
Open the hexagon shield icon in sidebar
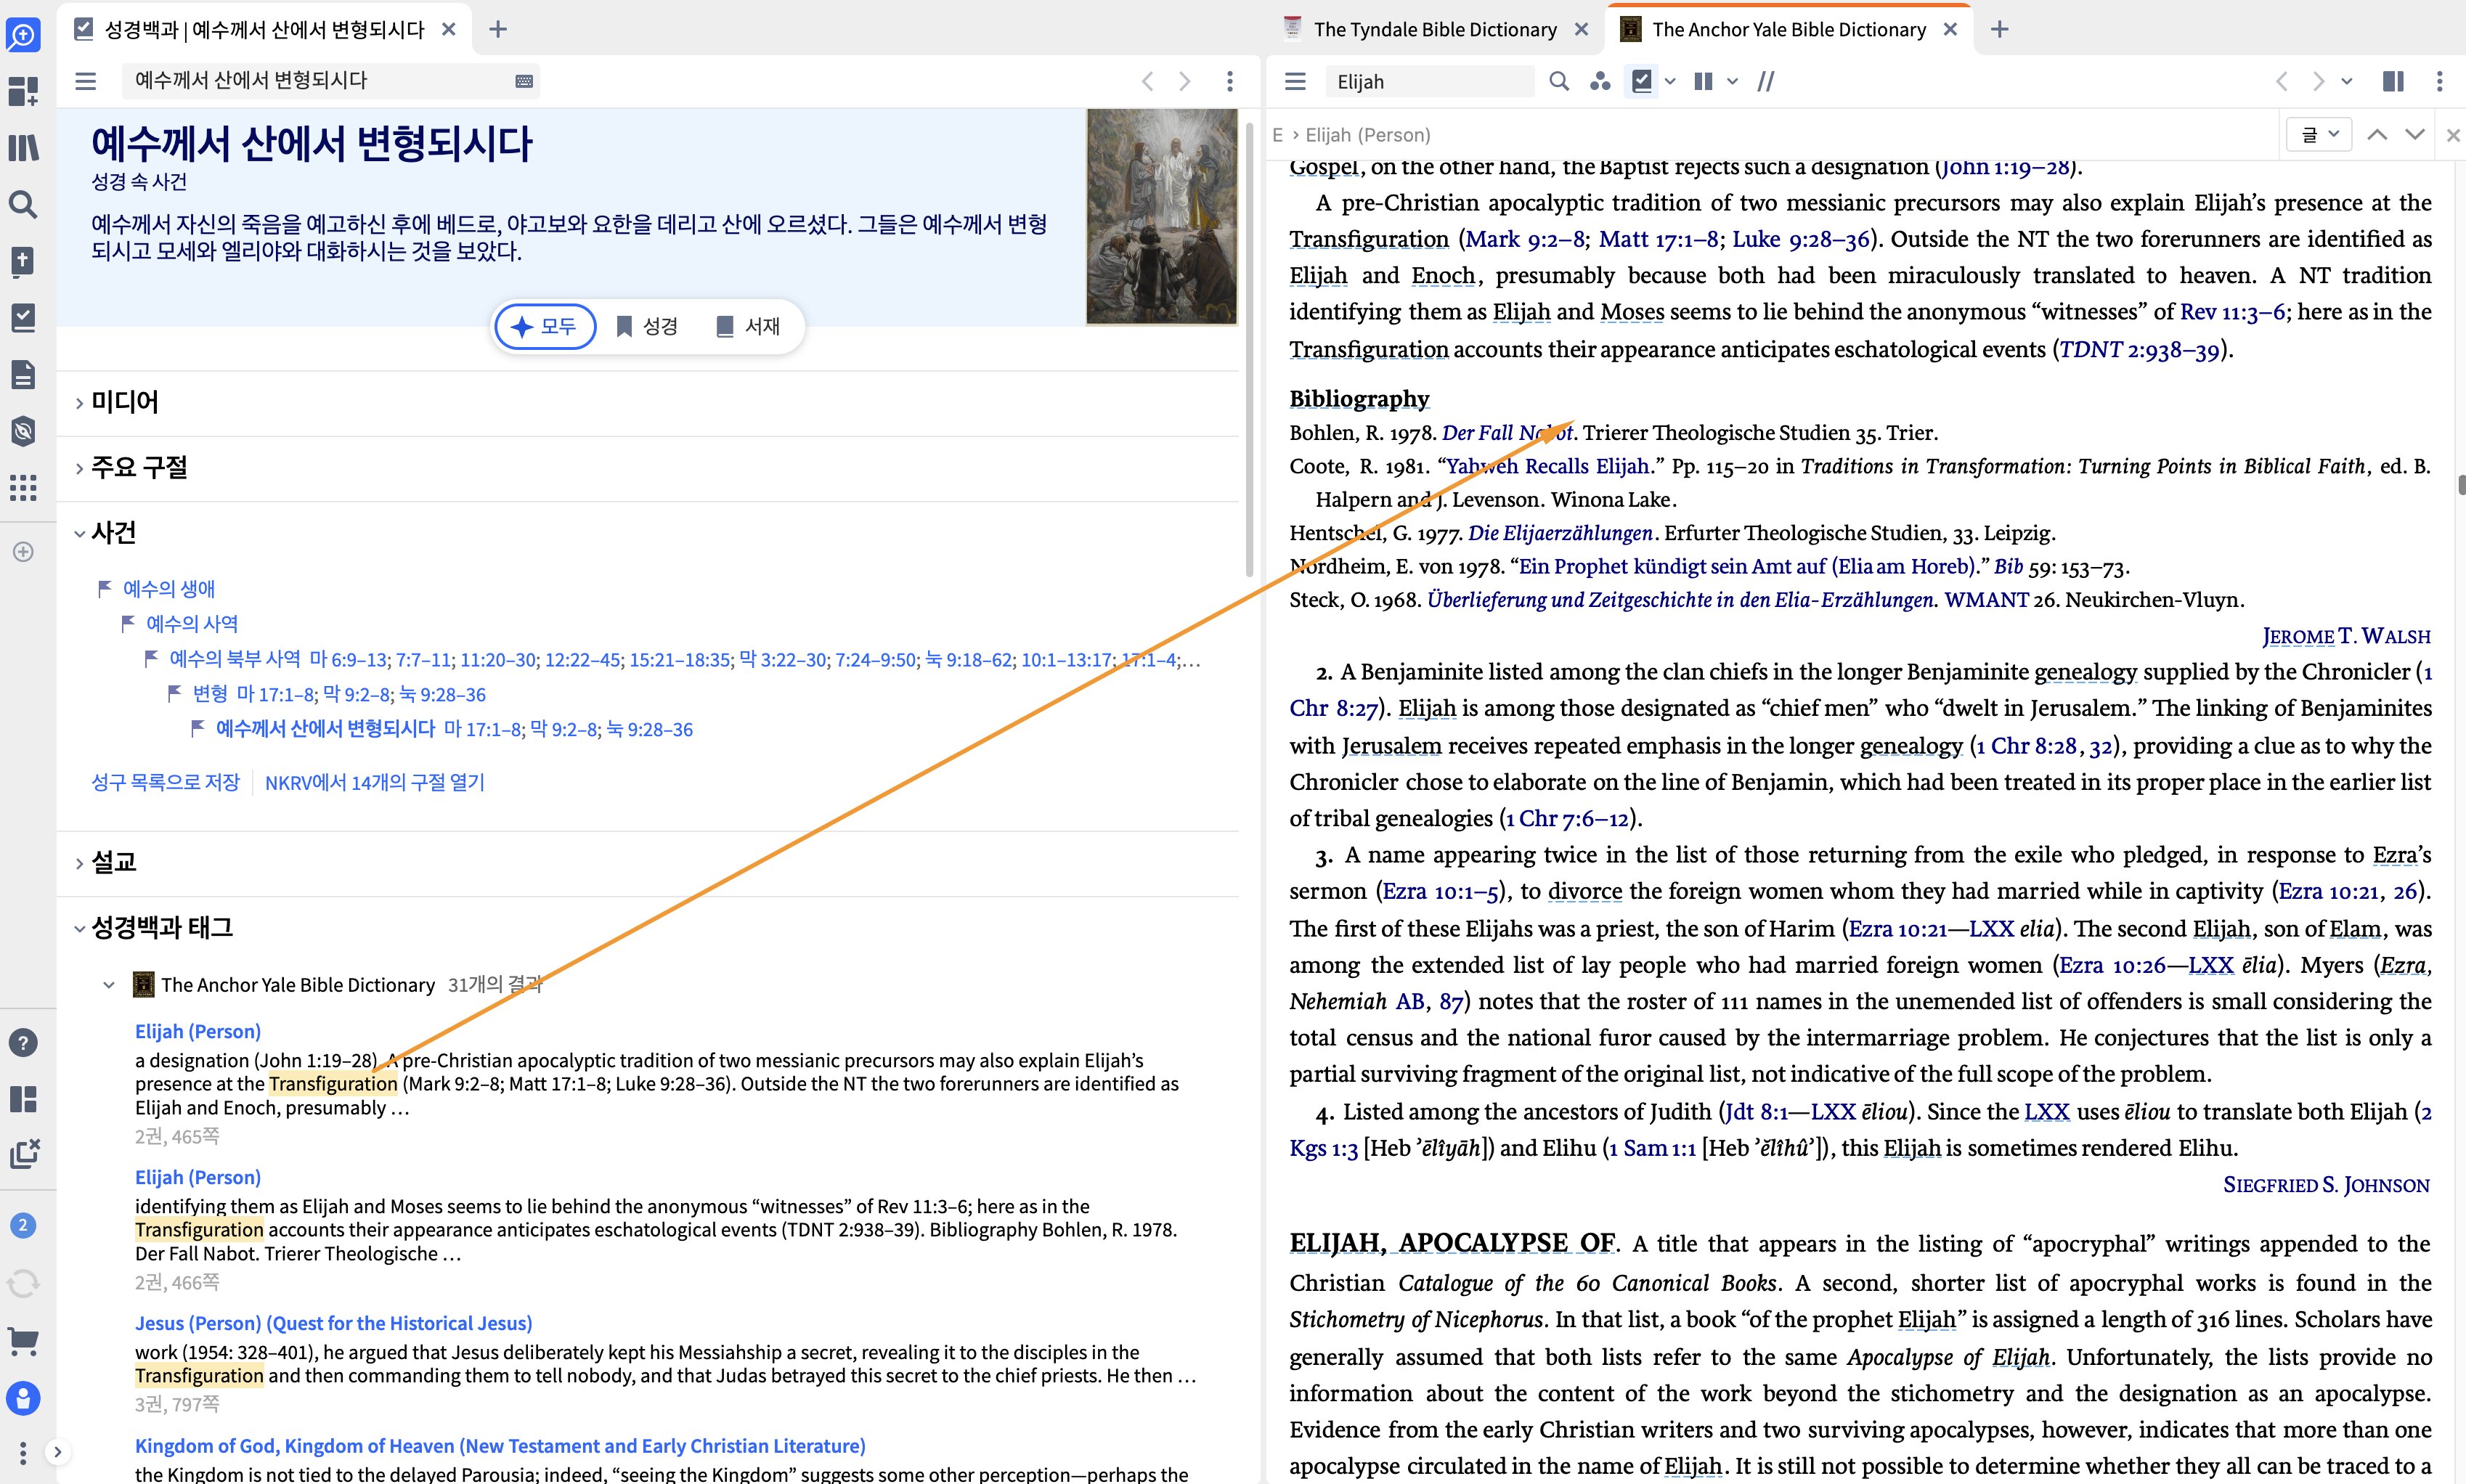pos(23,431)
